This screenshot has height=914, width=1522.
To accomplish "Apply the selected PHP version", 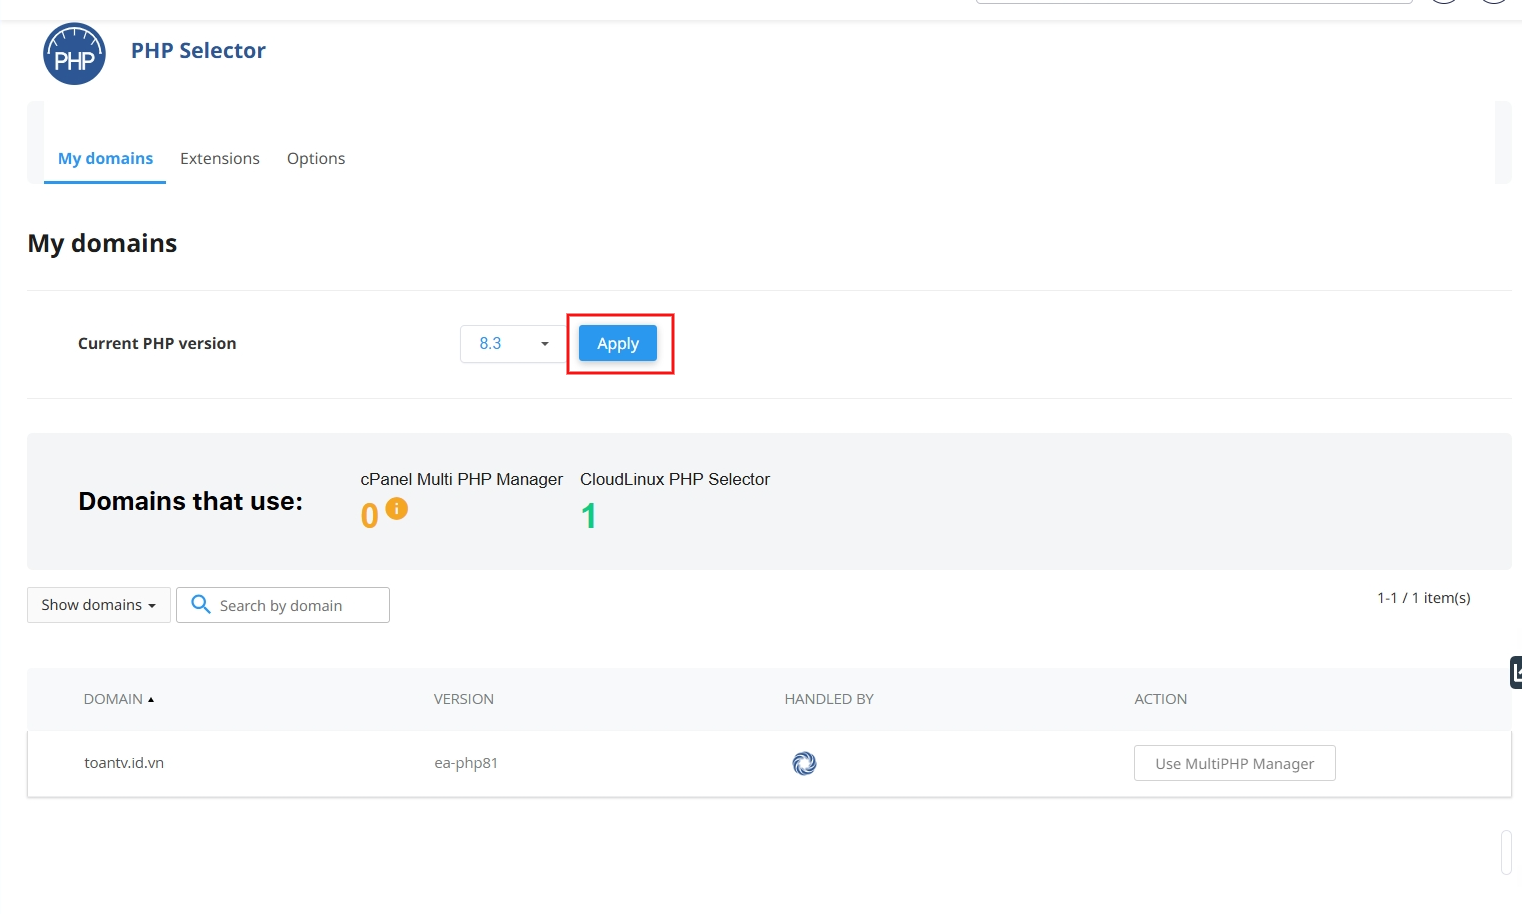I will [x=618, y=344].
